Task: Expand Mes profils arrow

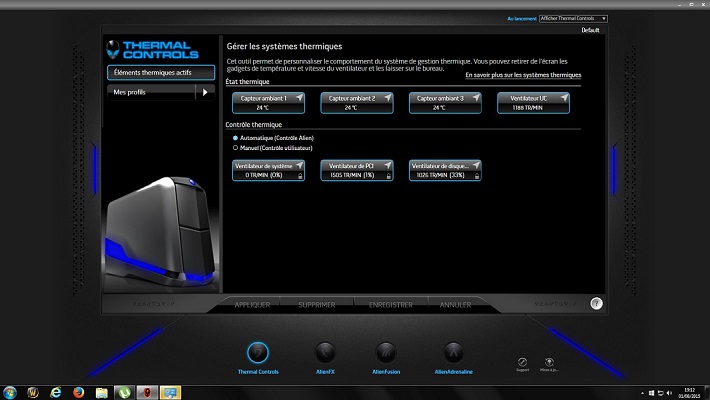Action: point(205,92)
